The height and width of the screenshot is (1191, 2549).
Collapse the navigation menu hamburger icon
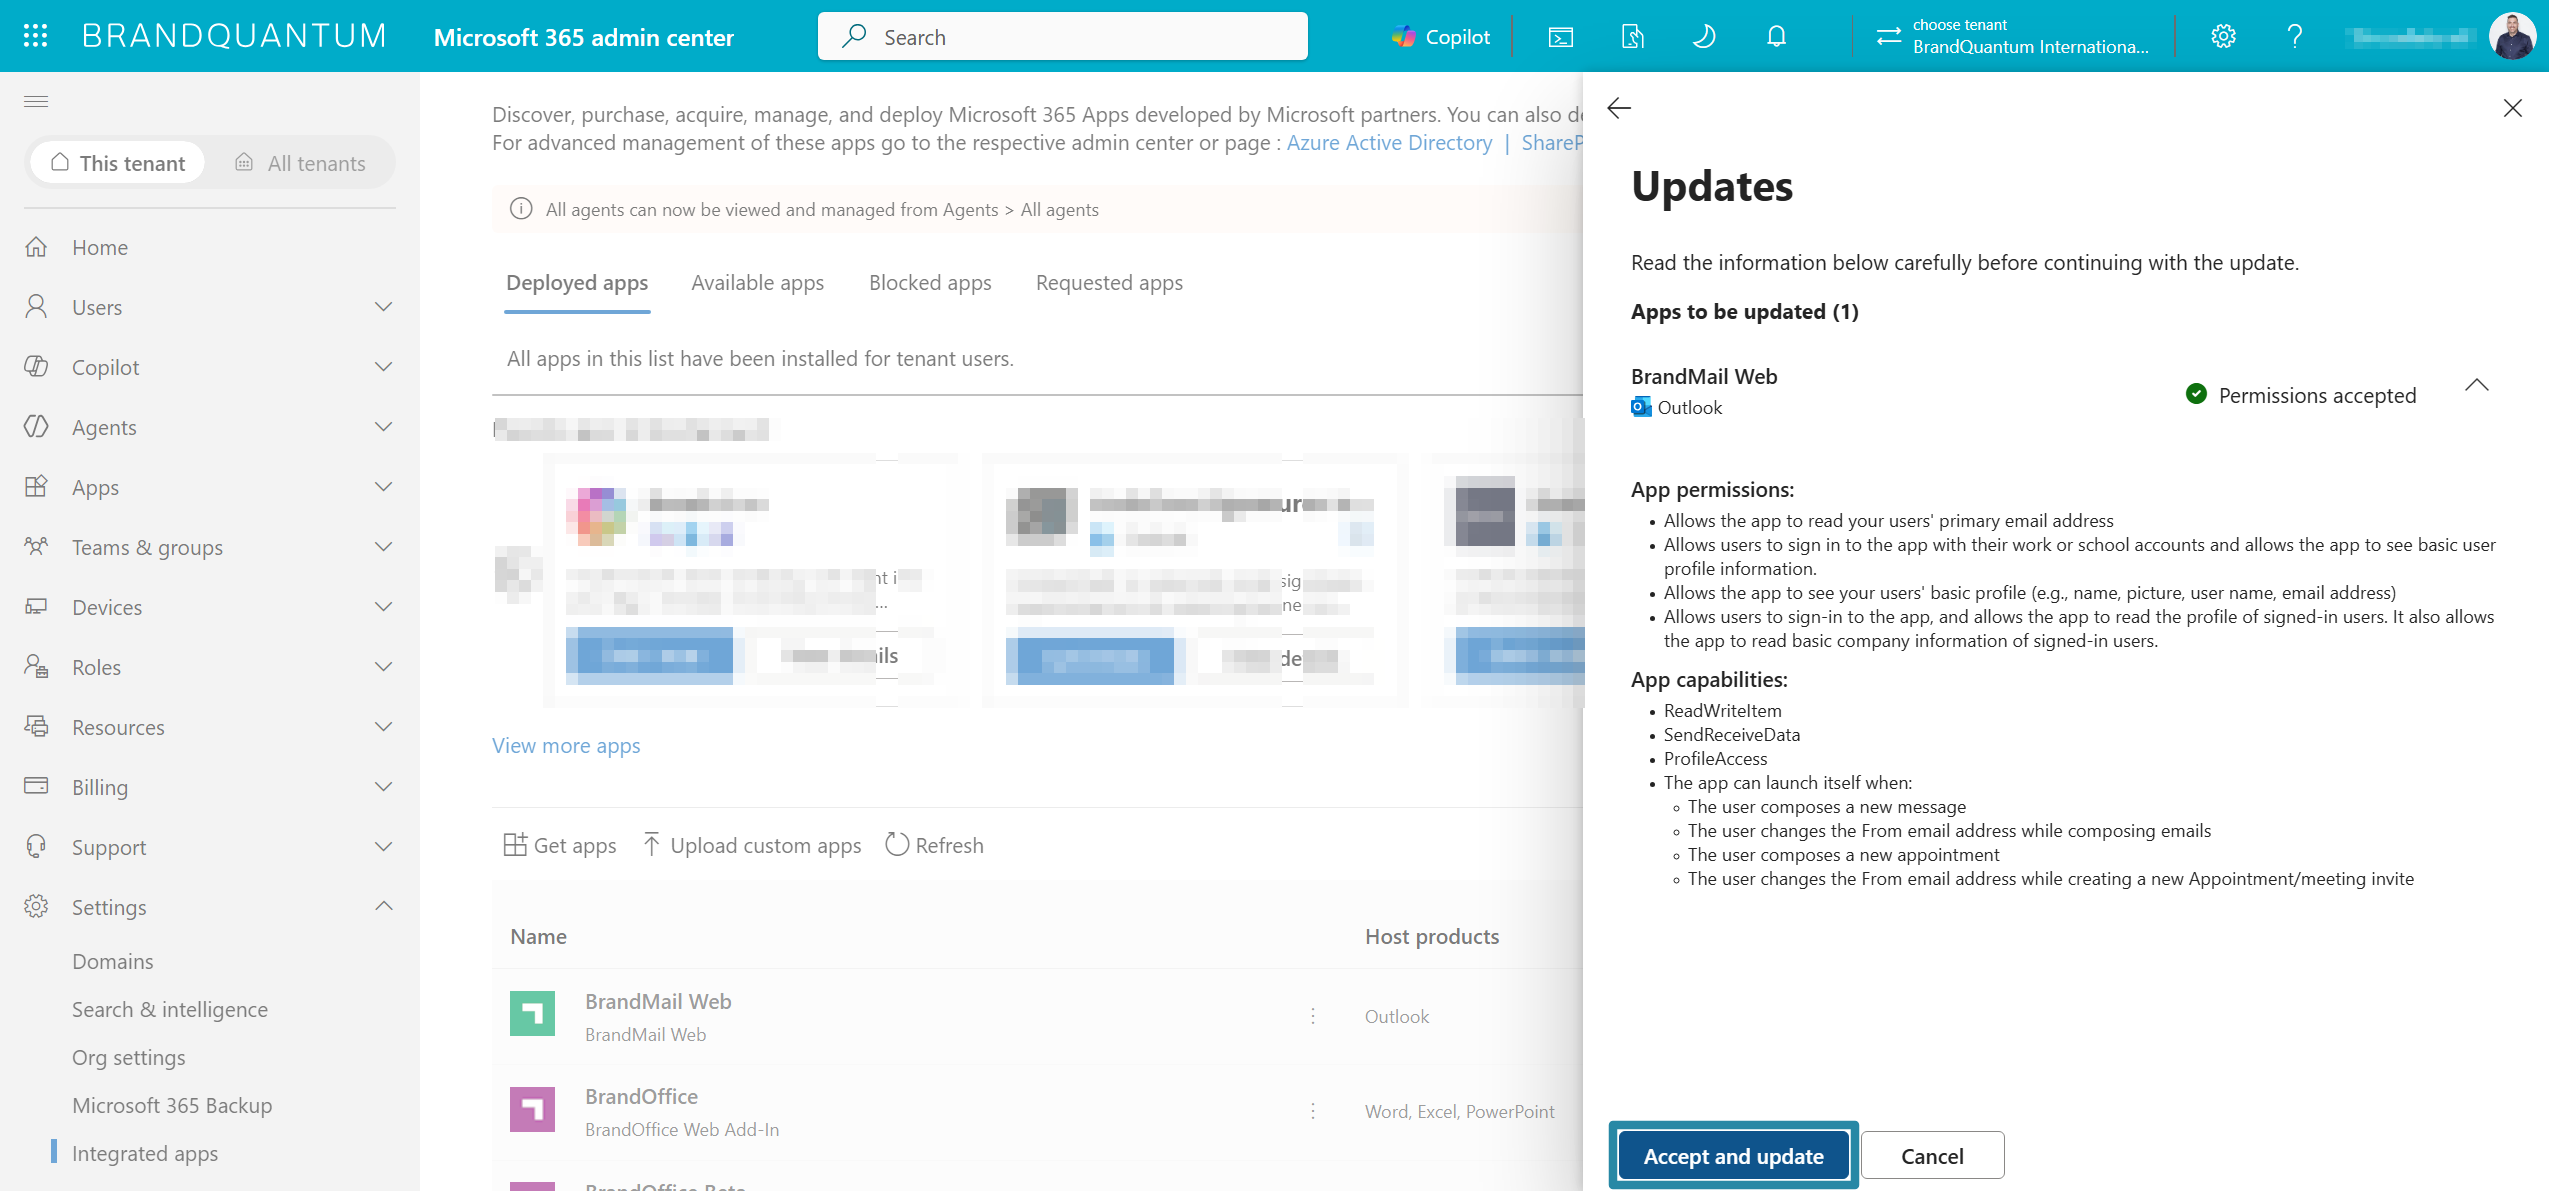[x=36, y=101]
